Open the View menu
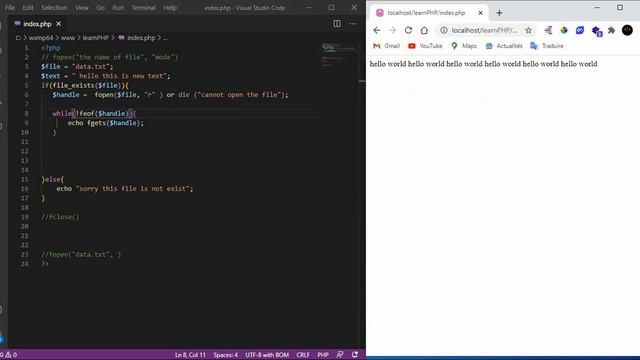The image size is (640, 360). [82, 8]
